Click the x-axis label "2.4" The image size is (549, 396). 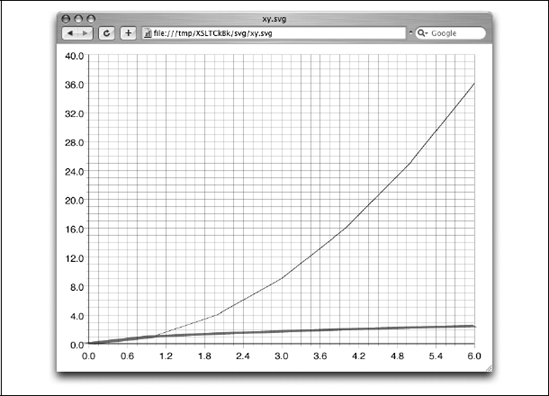point(243,356)
